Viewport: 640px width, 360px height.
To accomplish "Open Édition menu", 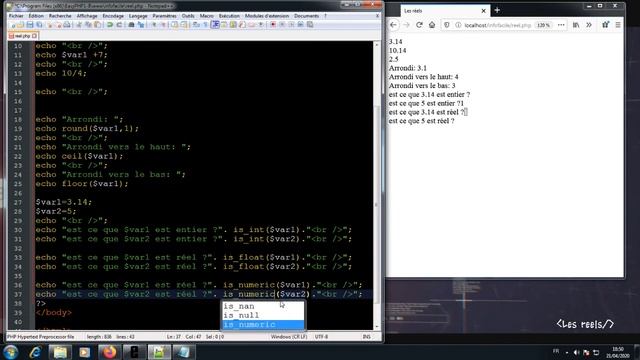I will (x=36, y=16).
